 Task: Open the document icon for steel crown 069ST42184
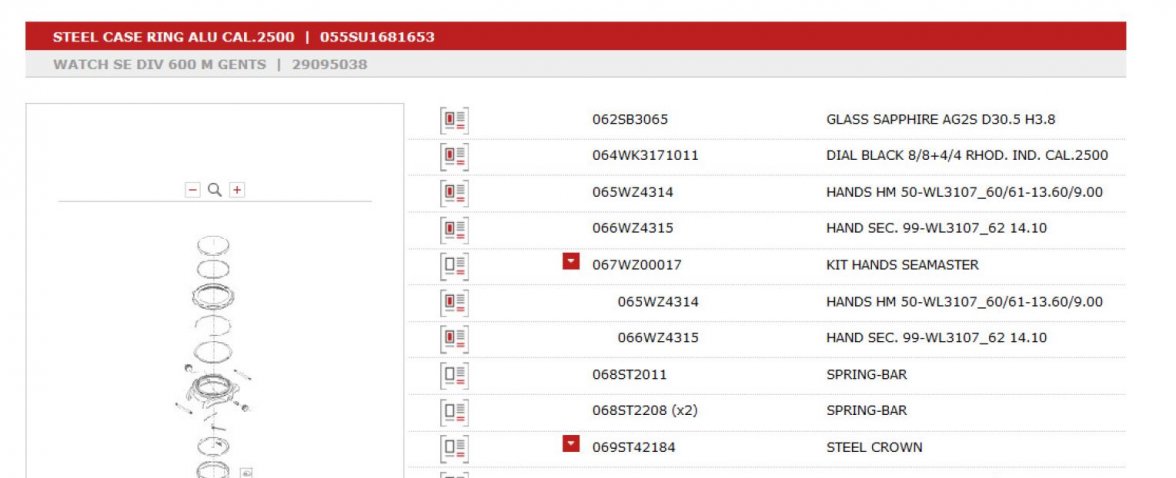coord(454,447)
